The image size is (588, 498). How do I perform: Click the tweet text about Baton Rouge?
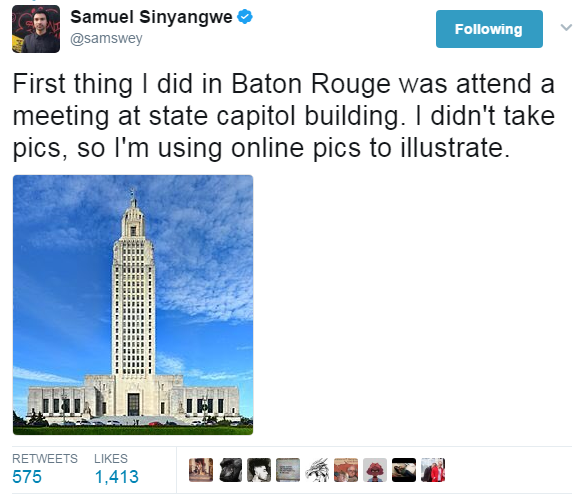(x=284, y=116)
